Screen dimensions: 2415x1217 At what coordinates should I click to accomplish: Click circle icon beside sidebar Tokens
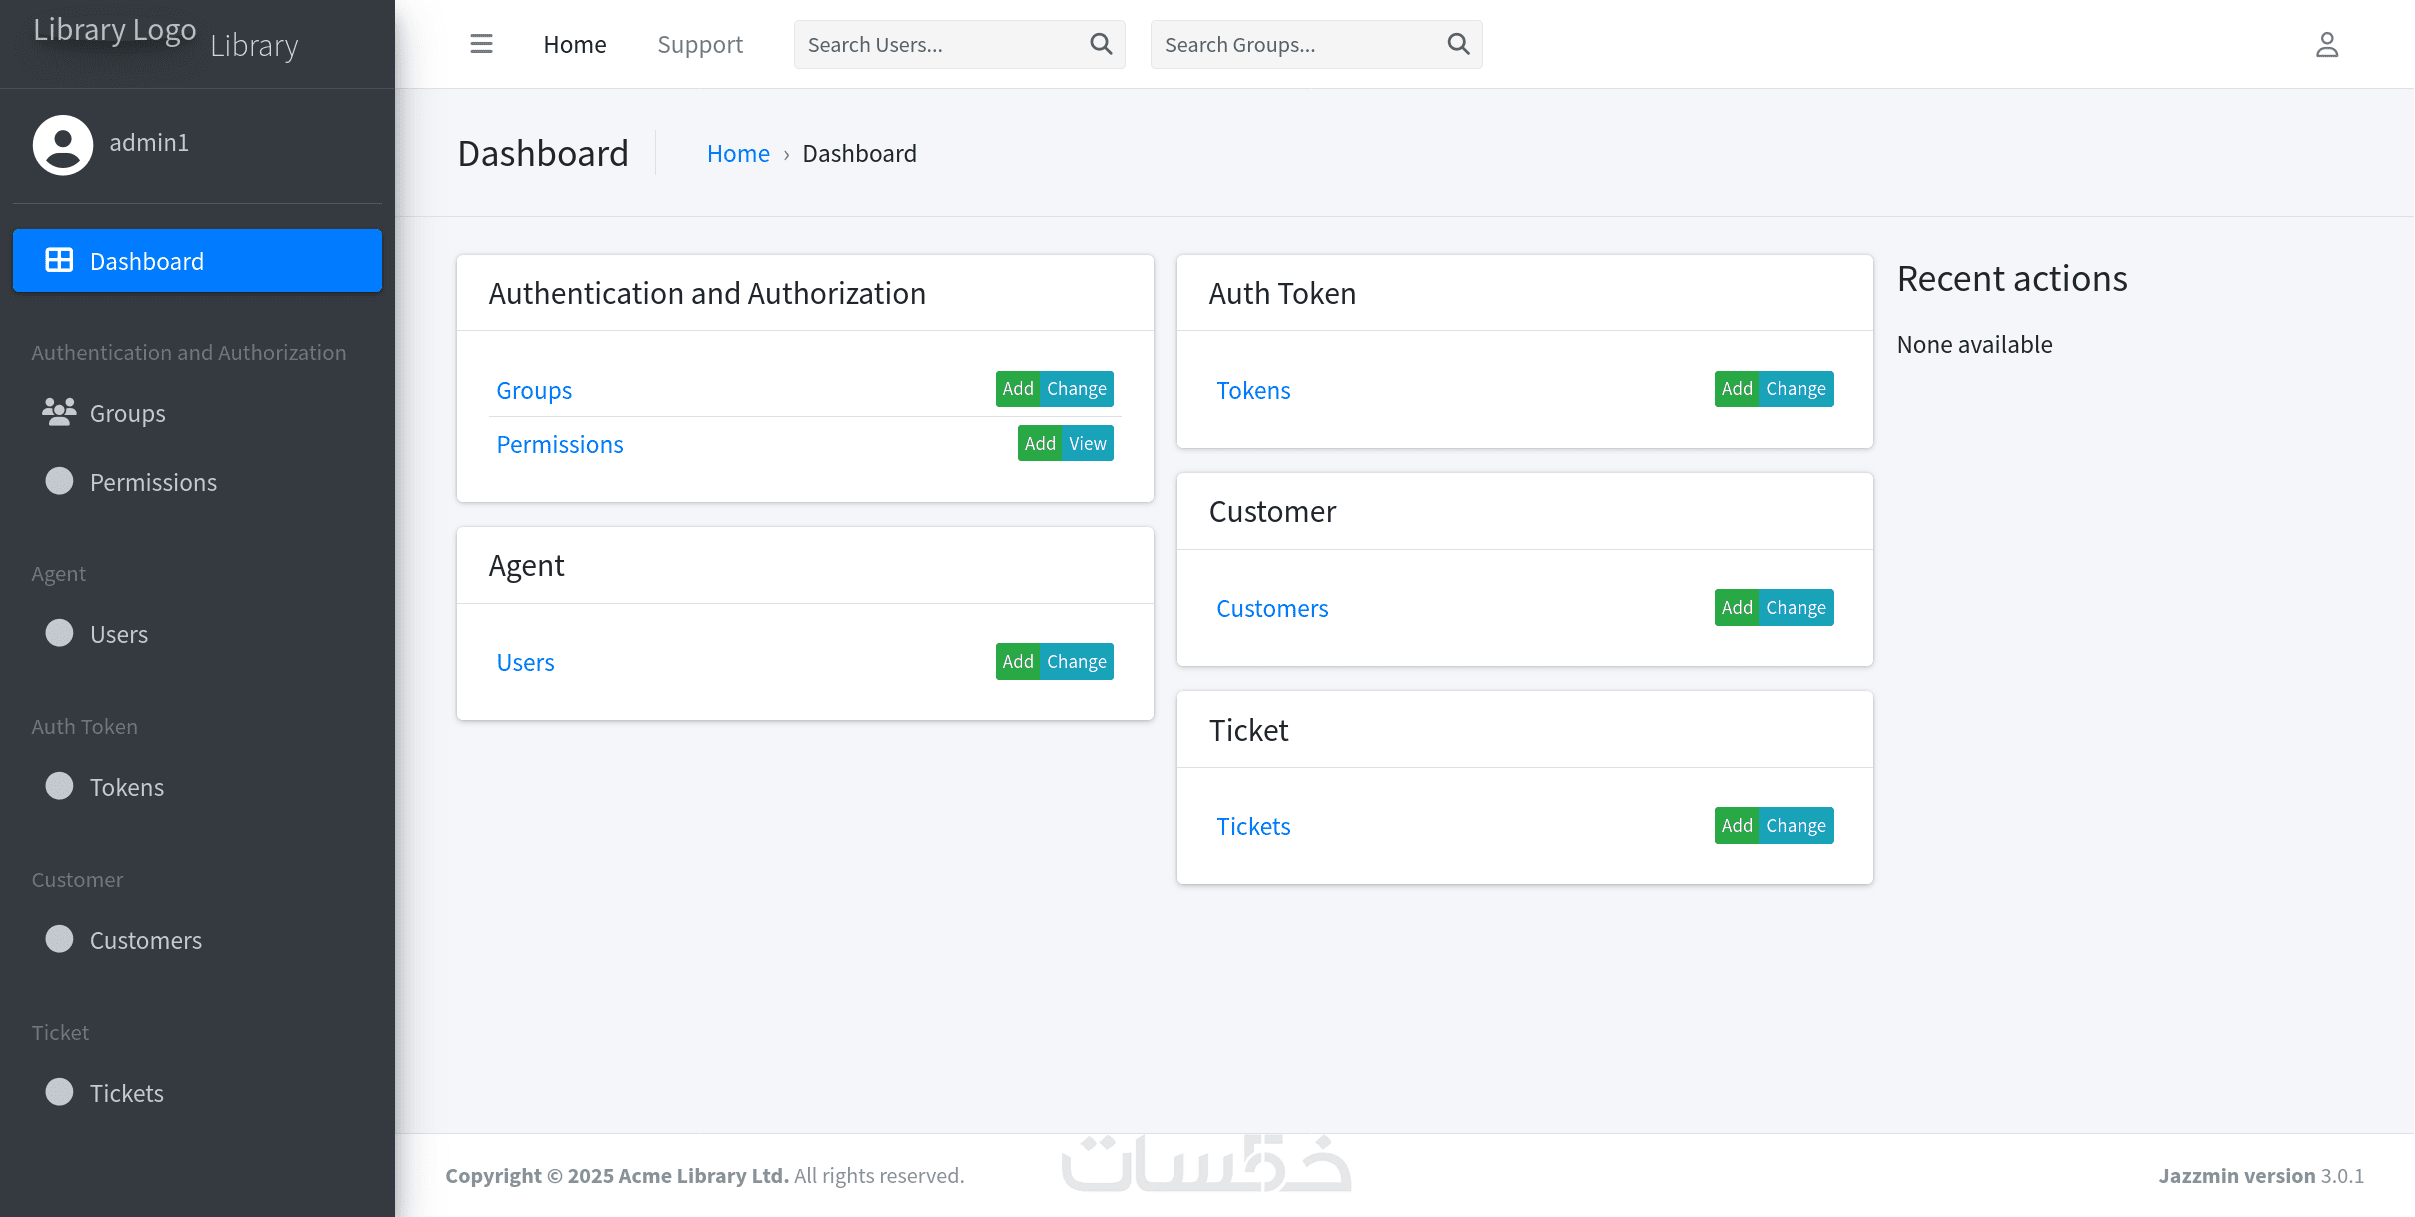point(59,786)
